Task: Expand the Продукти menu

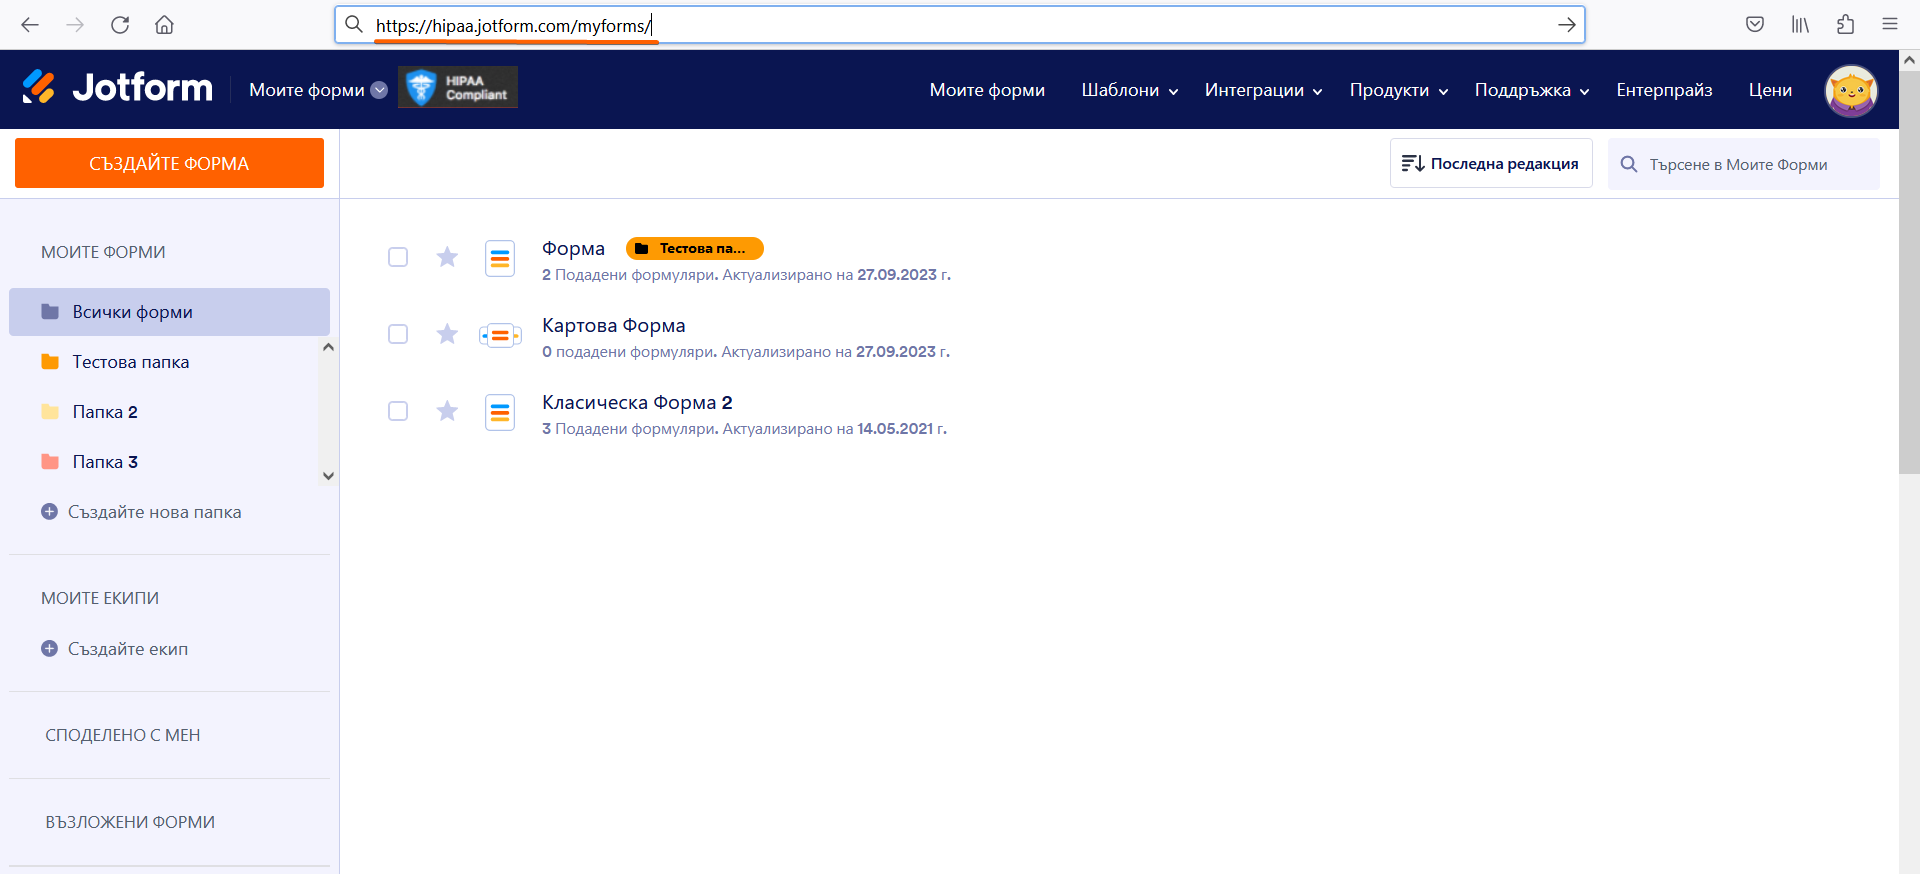Action: (1399, 90)
